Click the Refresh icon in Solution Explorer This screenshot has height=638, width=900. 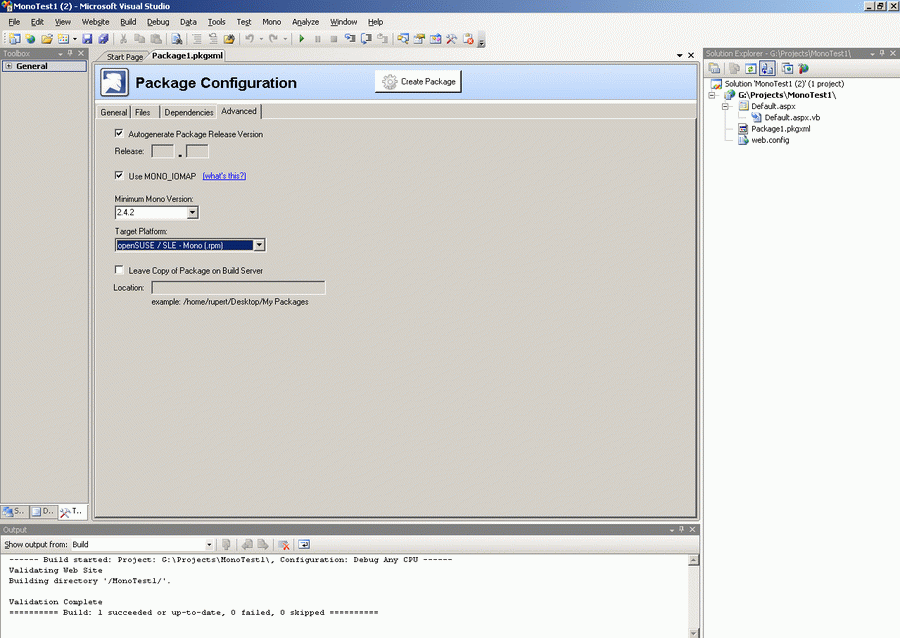coord(750,68)
